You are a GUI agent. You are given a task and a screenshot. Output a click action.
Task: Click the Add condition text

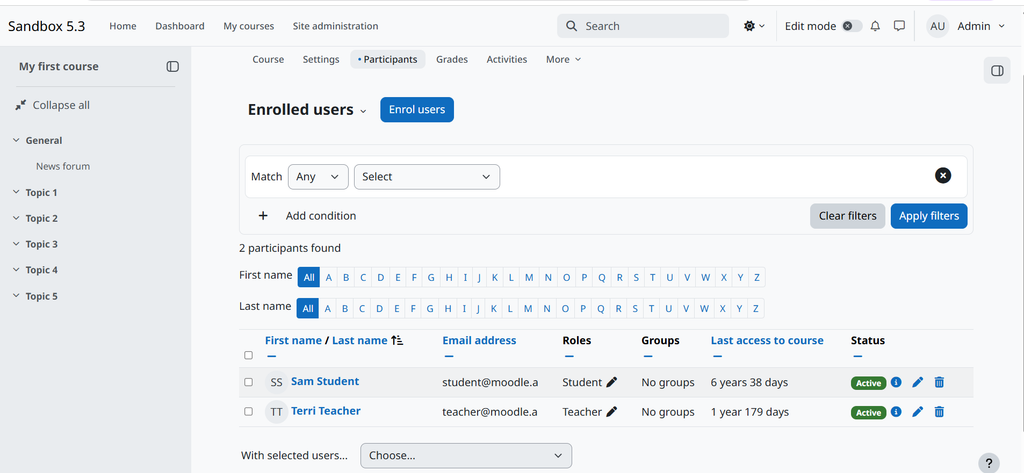321,216
